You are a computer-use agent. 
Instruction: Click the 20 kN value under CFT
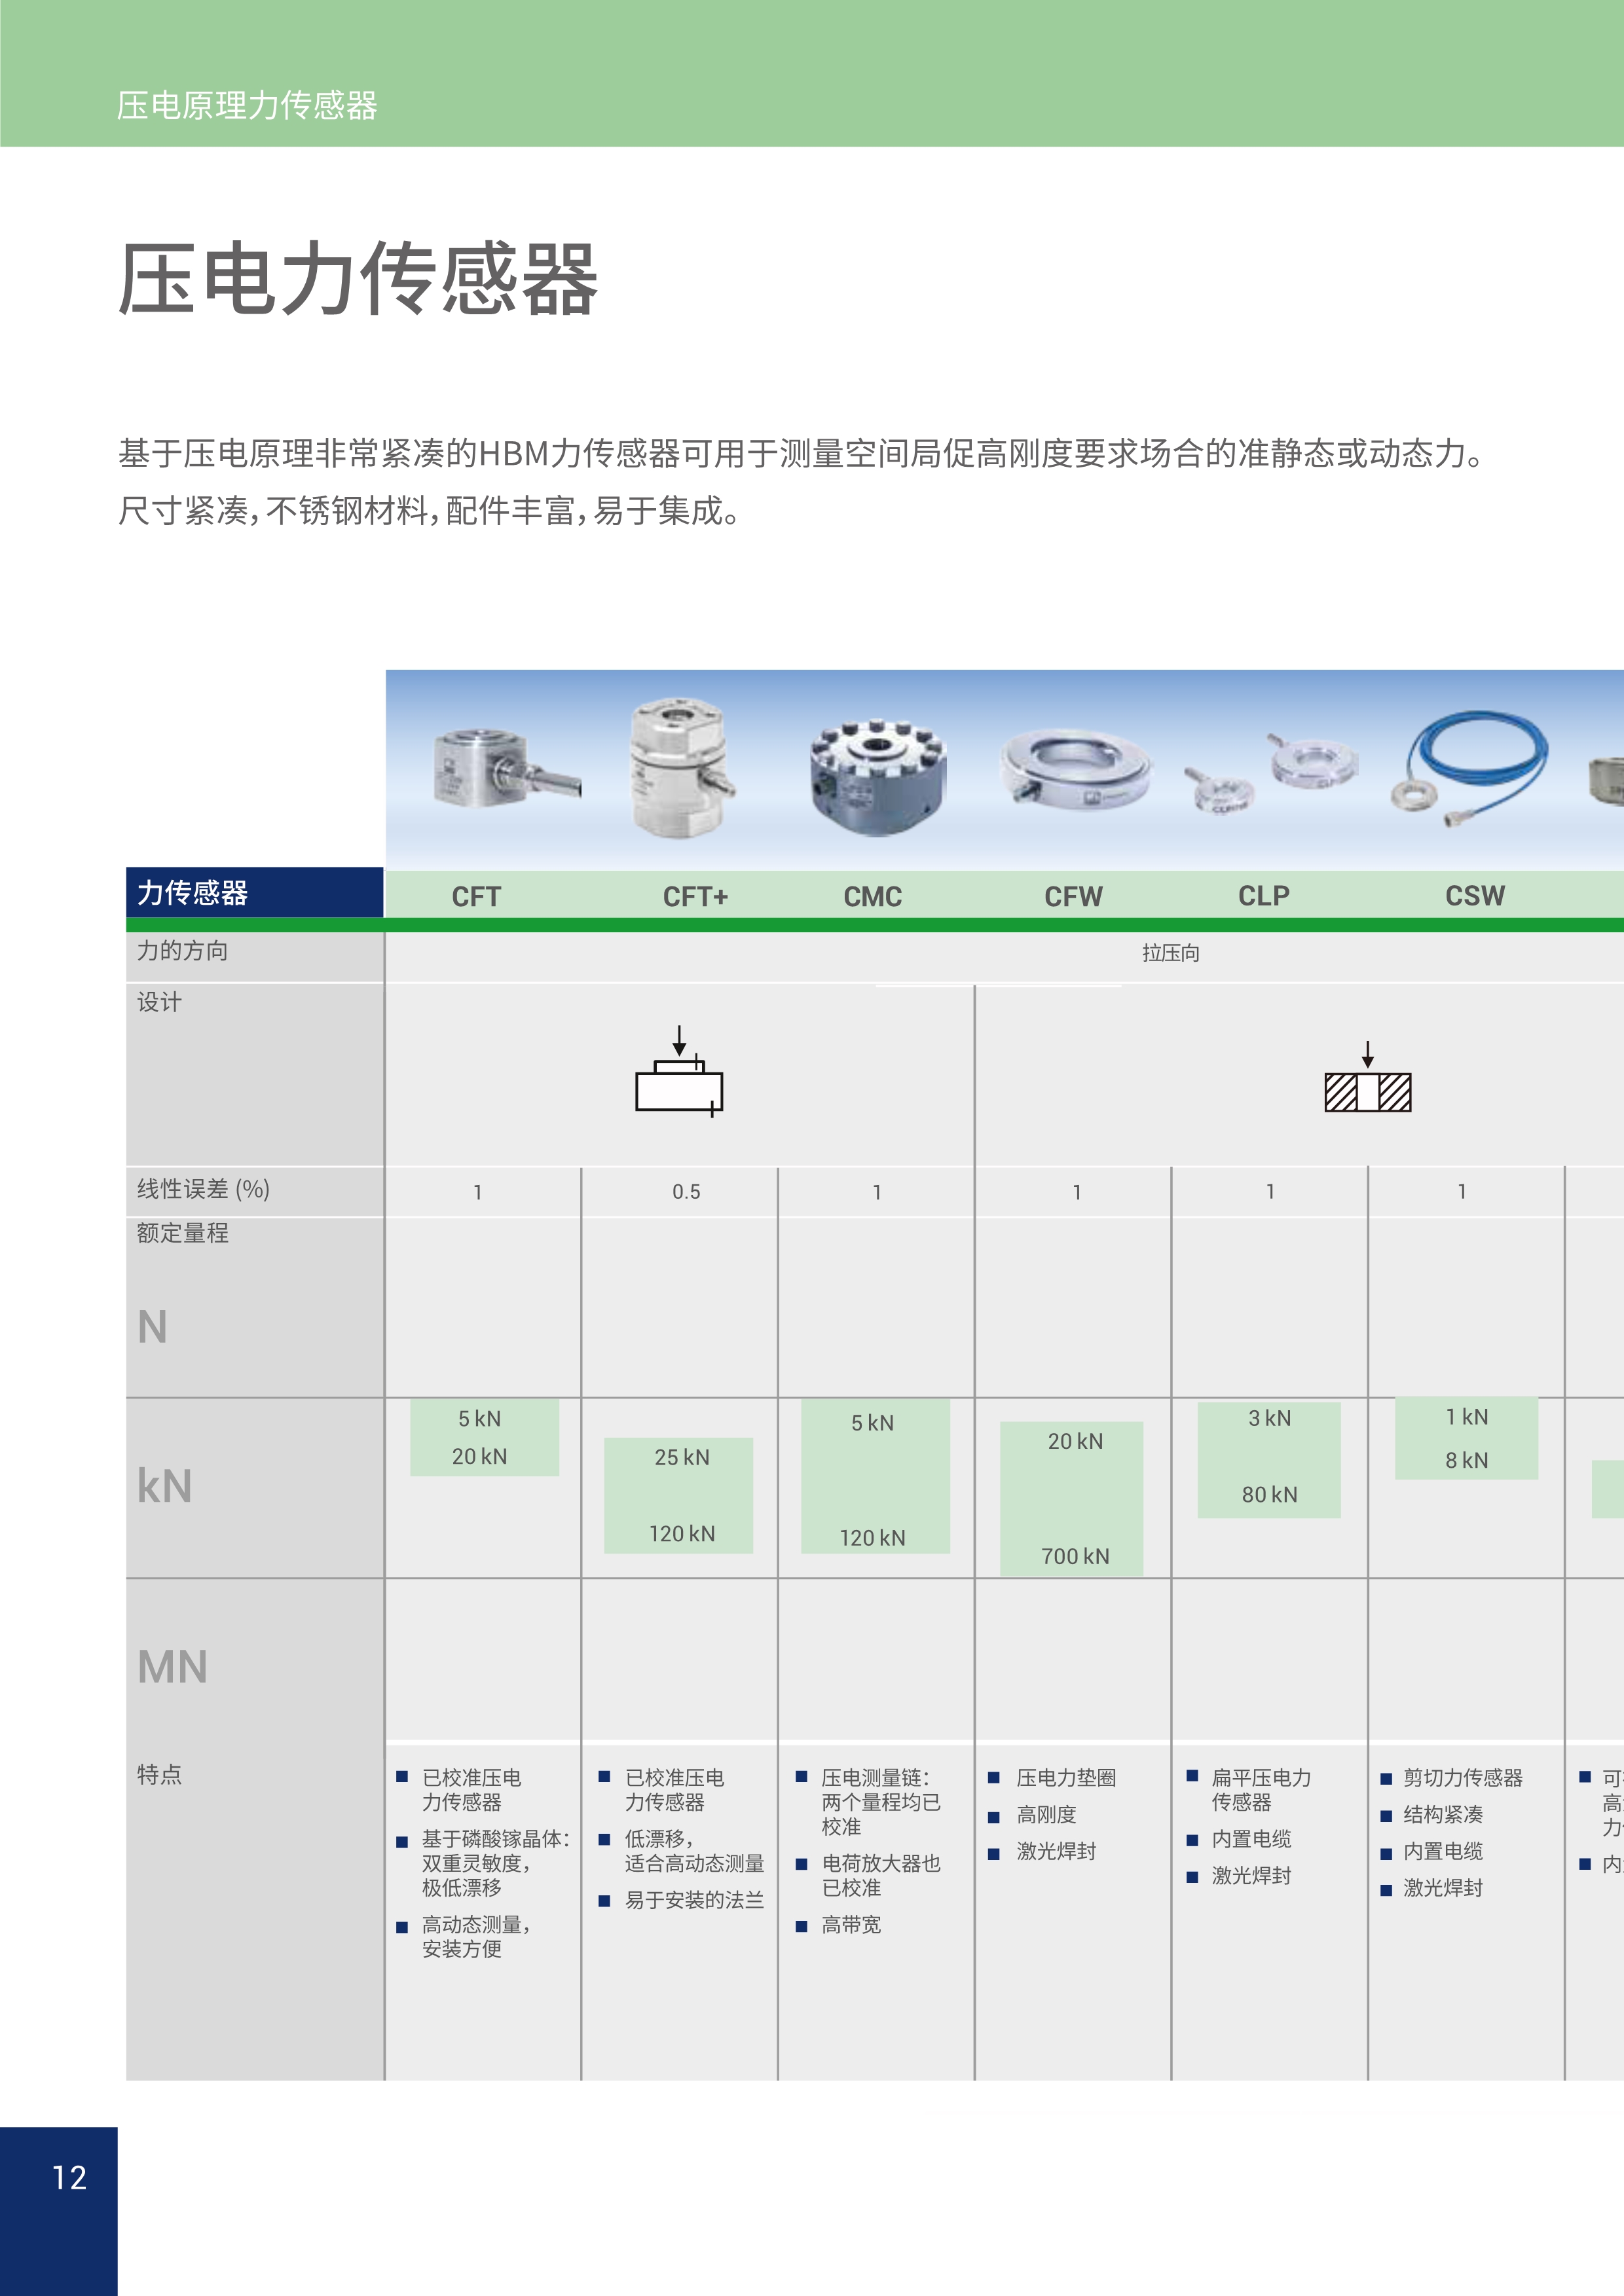[480, 1456]
